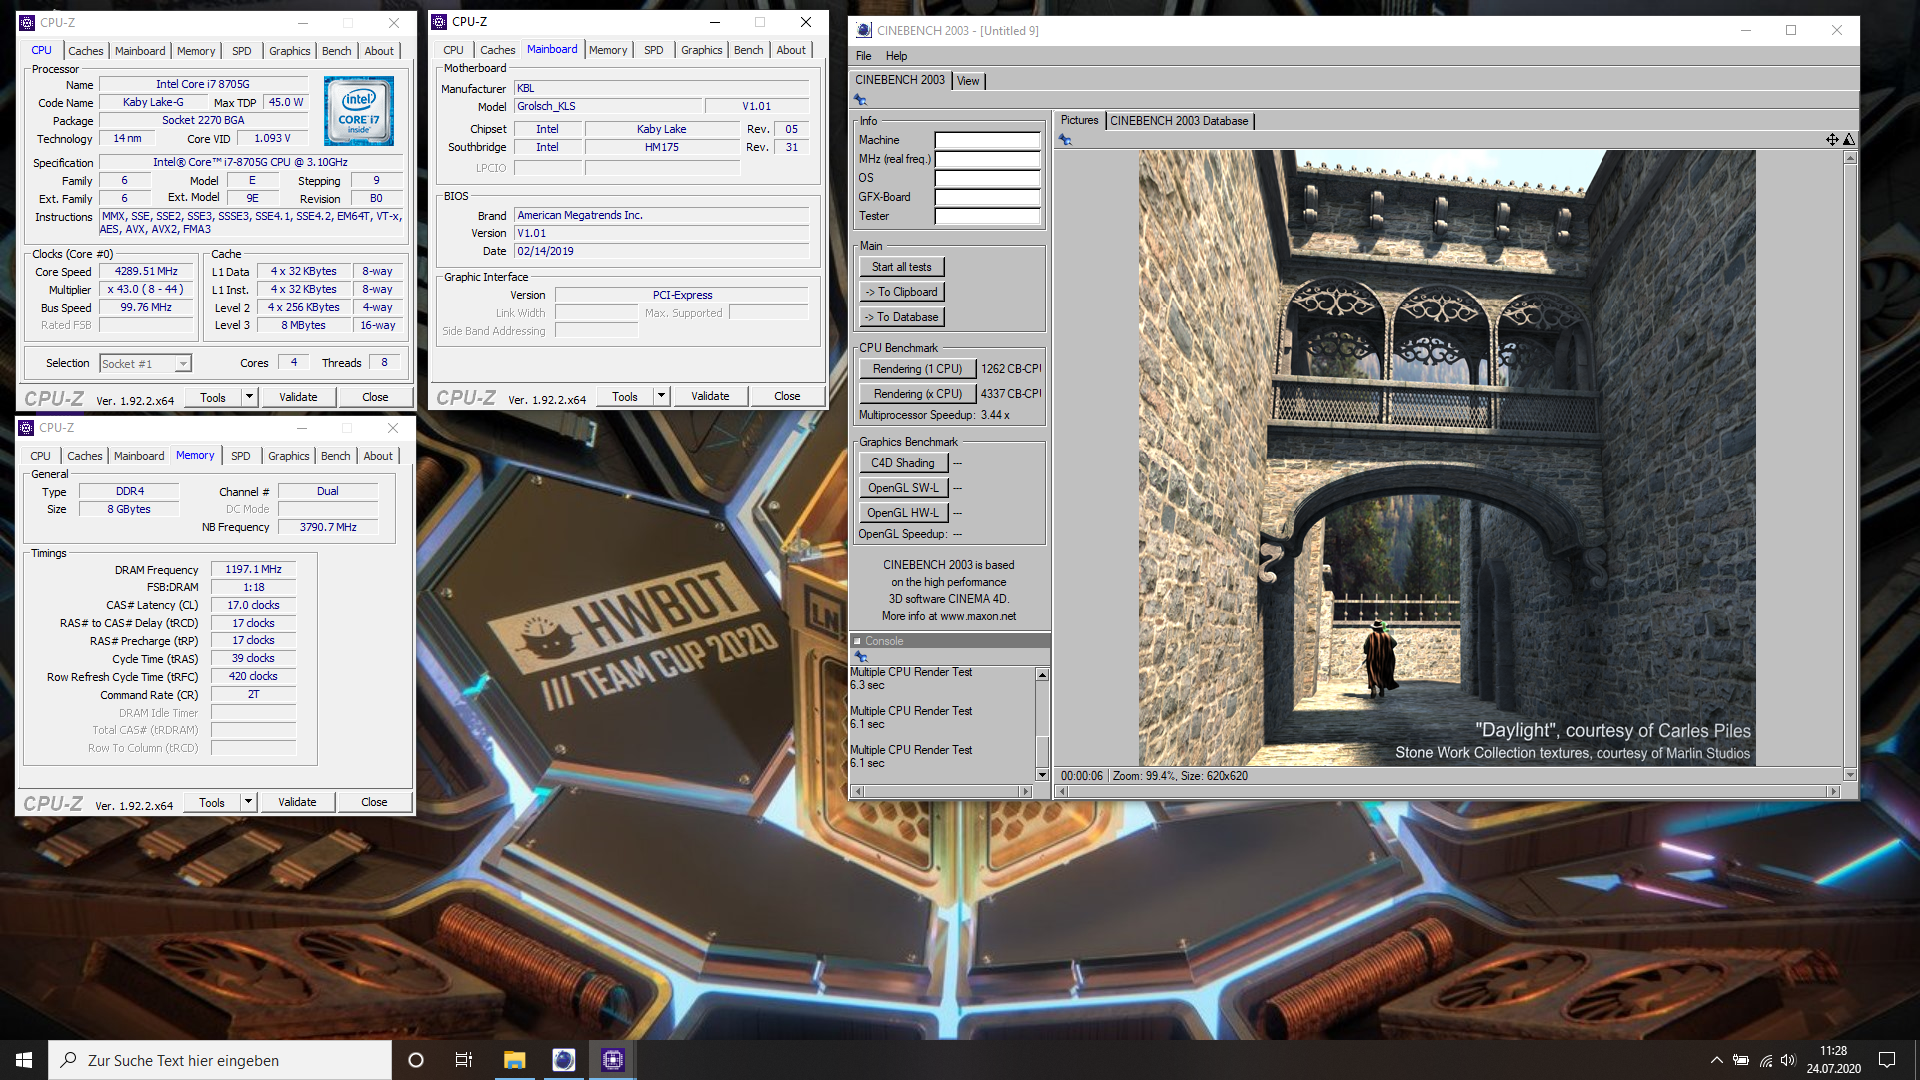Click the volume speaker icon in the tray
The height and width of the screenshot is (1080, 1920).
pyautogui.click(x=1788, y=1060)
